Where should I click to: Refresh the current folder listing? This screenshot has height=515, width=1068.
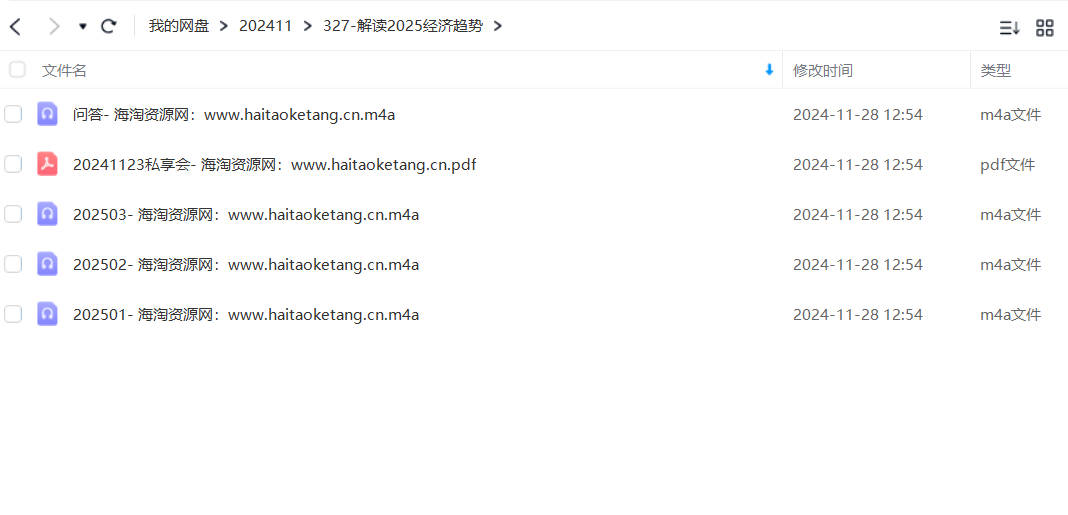[108, 27]
